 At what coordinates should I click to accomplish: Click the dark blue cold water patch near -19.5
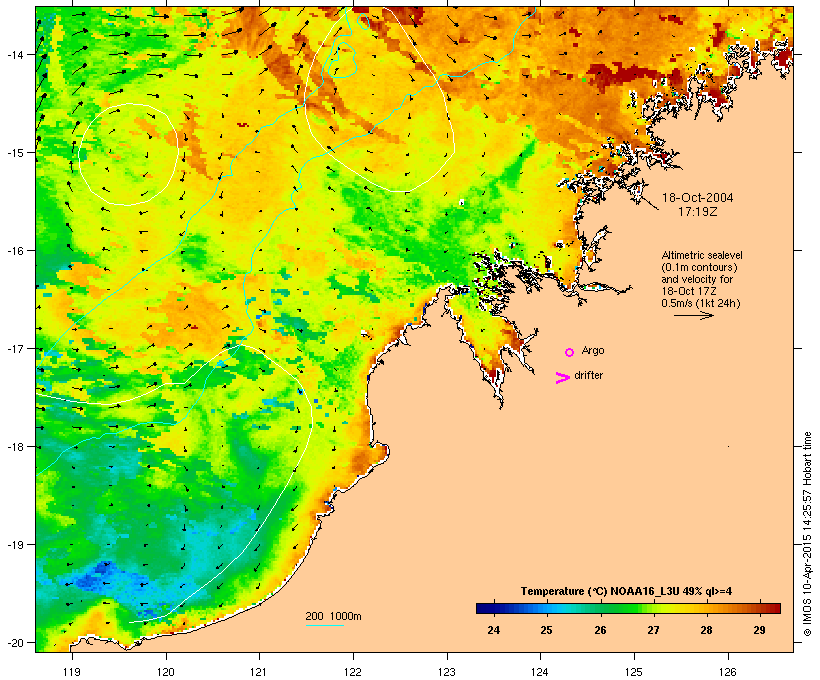pyautogui.click(x=99, y=578)
